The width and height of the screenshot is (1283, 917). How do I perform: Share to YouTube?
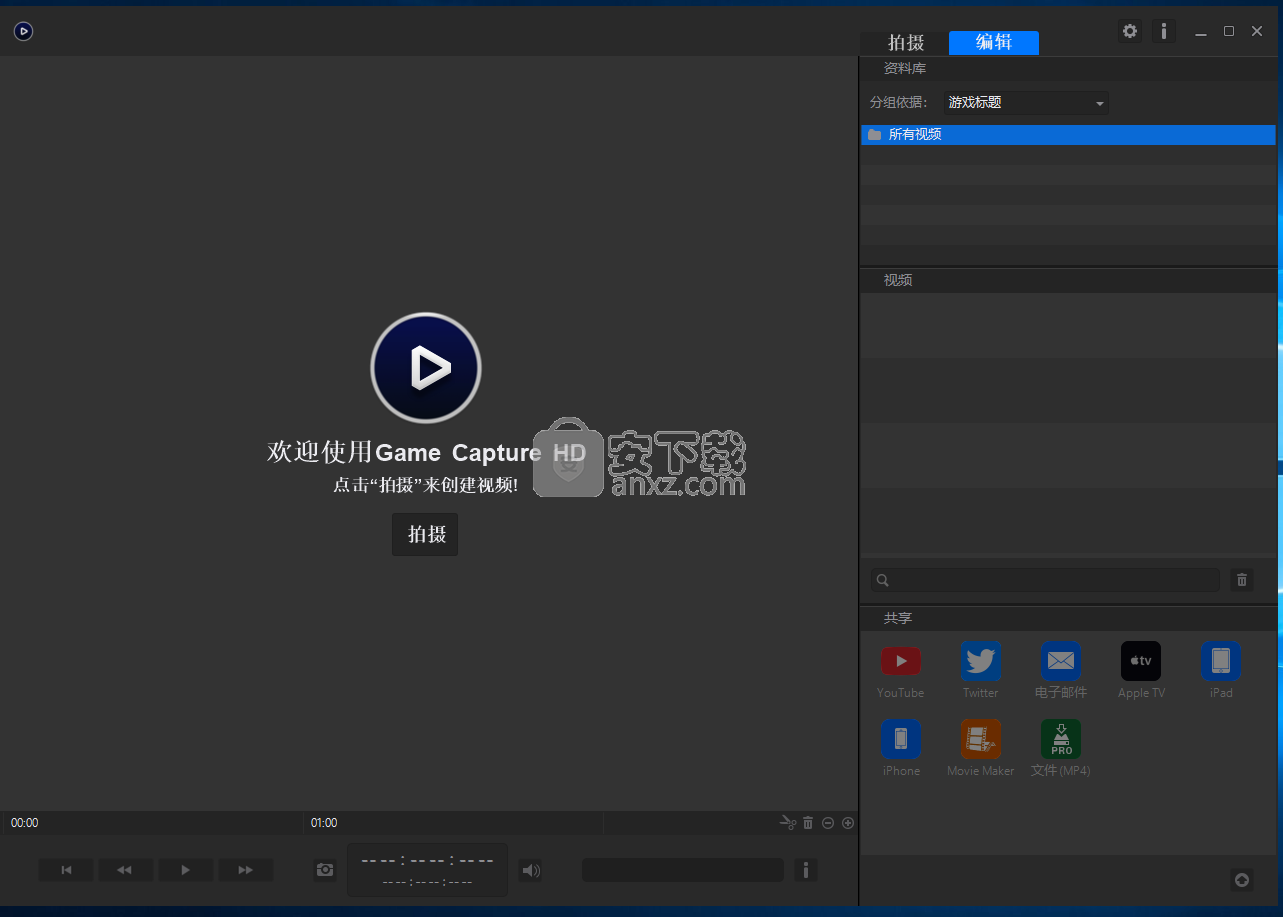click(x=901, y=661)
